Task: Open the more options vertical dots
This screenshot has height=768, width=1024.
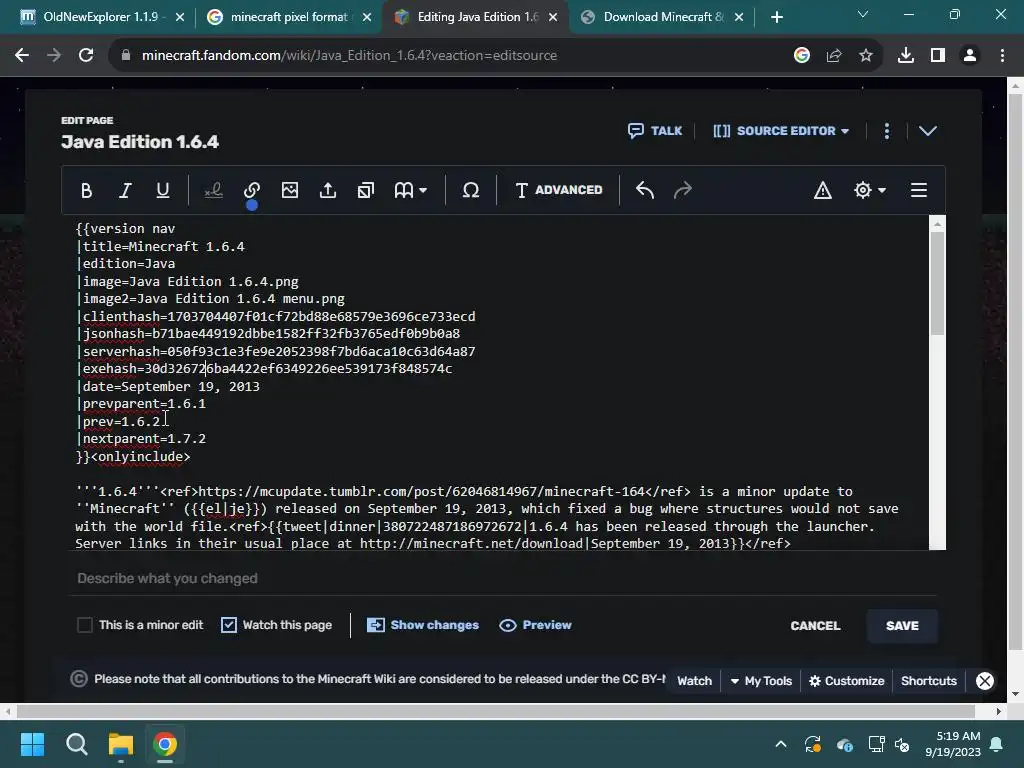Action: [886, 131]
